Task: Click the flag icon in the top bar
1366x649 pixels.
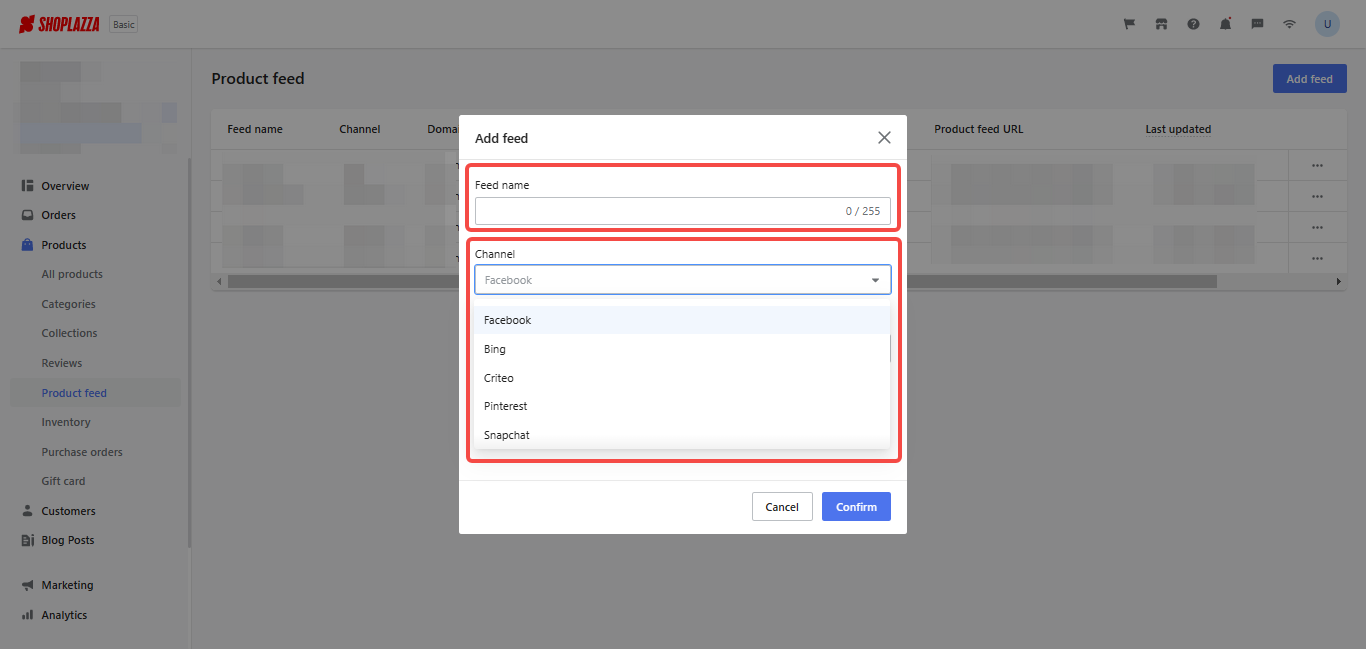Action: (1130, 24)
